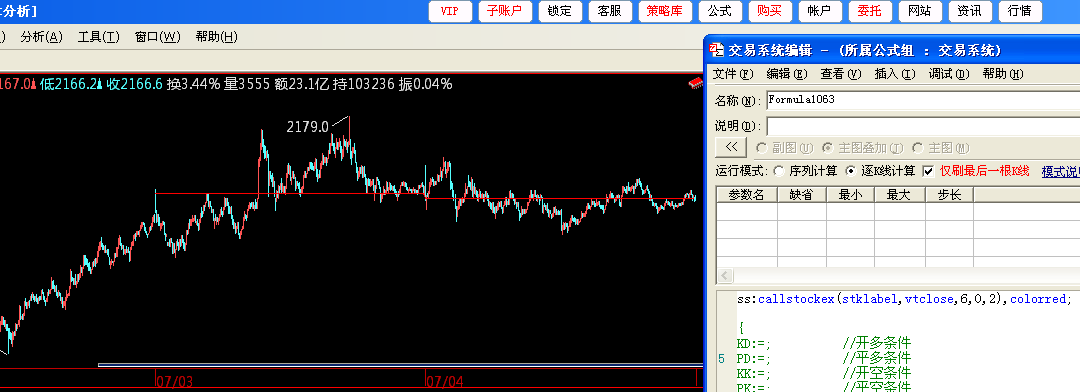Click the callstockex code line
The width and height of the screenshot is (1080, 392).
[x=904, y=299]
